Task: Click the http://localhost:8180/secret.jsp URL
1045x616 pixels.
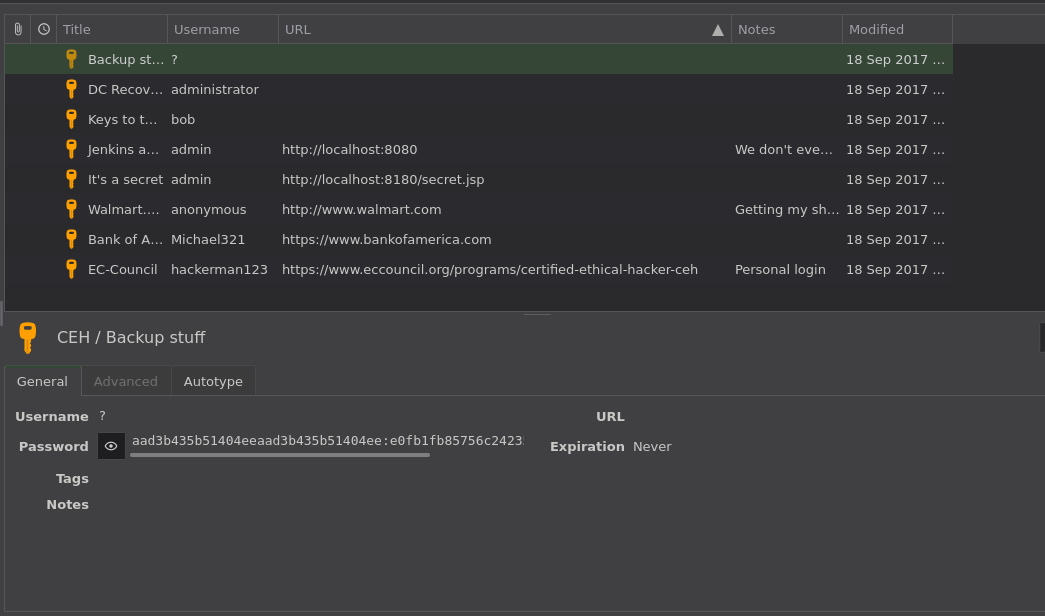Action: point(383,179)
